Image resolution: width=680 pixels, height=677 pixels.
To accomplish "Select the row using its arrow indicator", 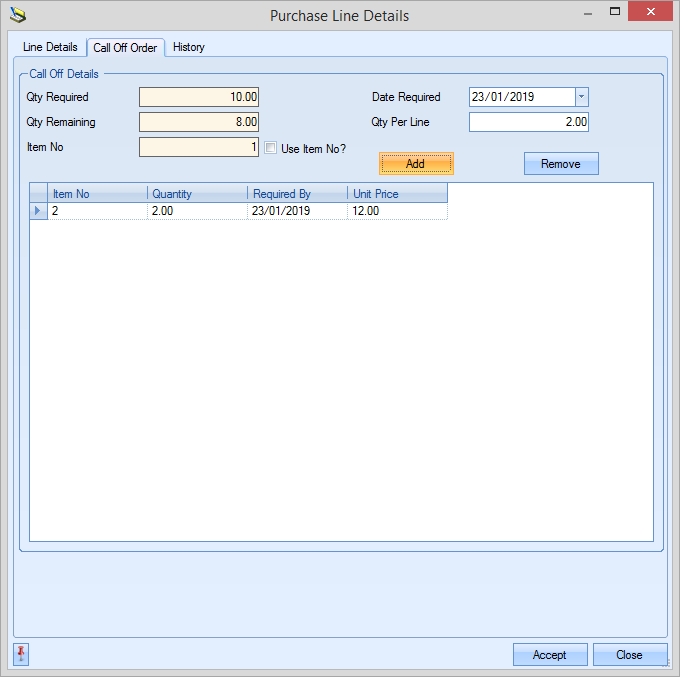I will [x=38, y=211].
